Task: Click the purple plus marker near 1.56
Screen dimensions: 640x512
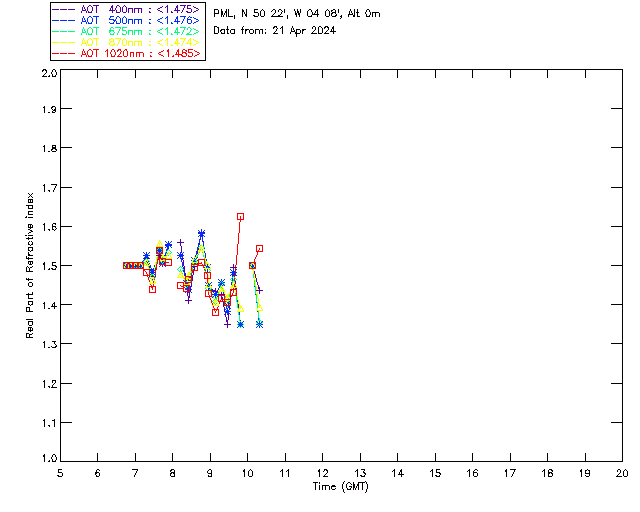Action: 180,243
